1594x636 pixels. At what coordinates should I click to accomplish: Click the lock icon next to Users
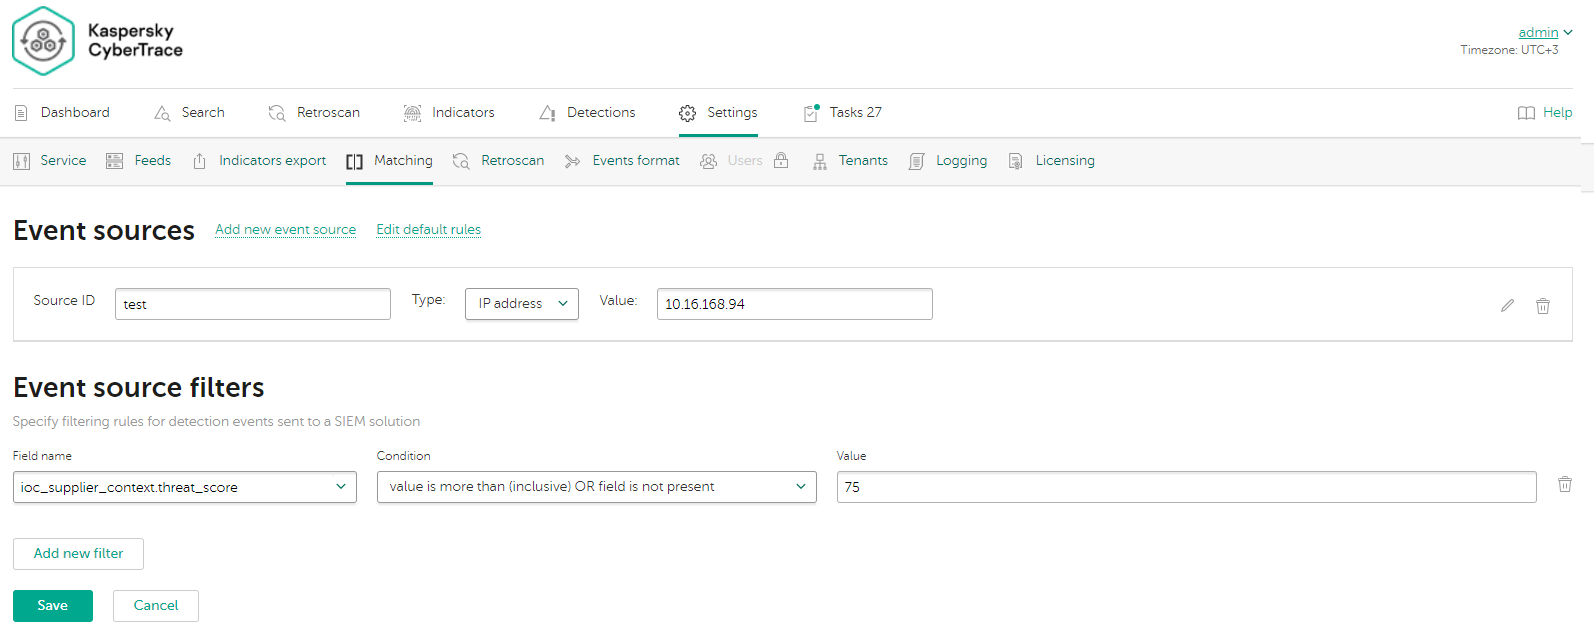781,161
